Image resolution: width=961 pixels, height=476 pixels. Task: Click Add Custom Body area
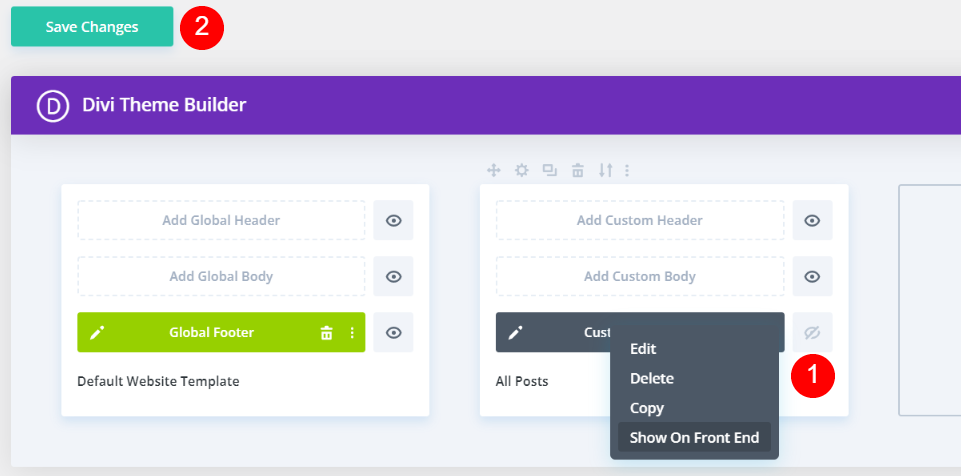point(640,276)
